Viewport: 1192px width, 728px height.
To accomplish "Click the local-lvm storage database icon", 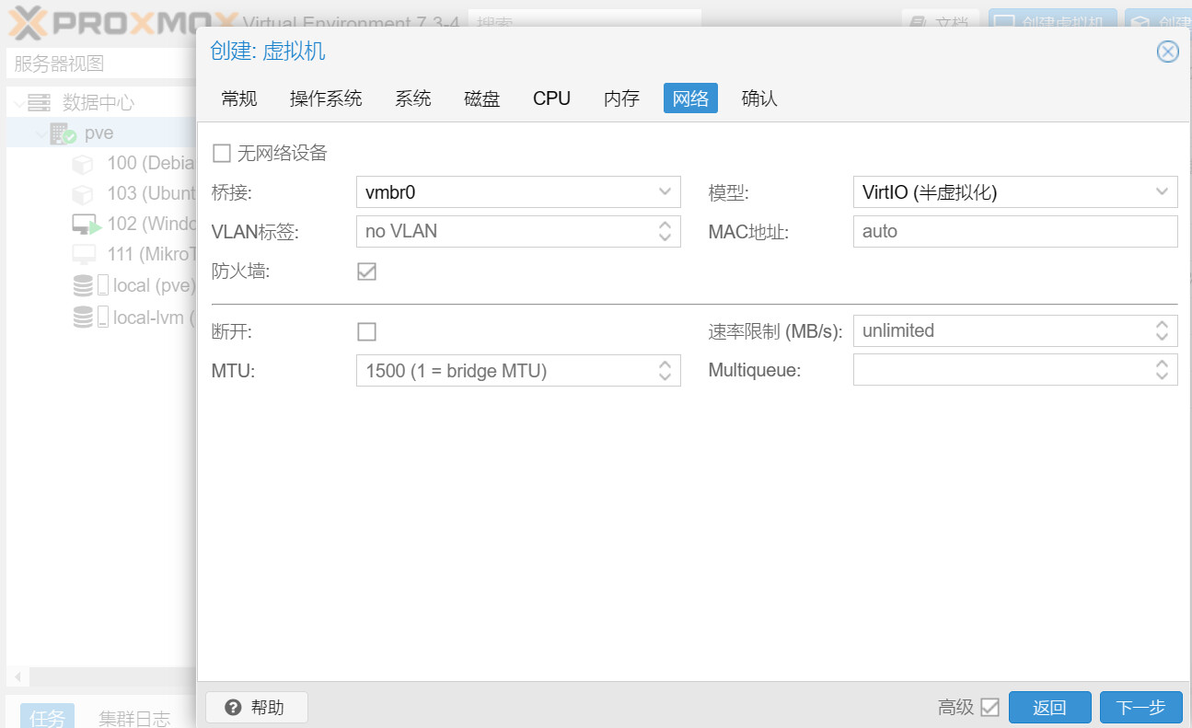I will [x=83, y=318].
